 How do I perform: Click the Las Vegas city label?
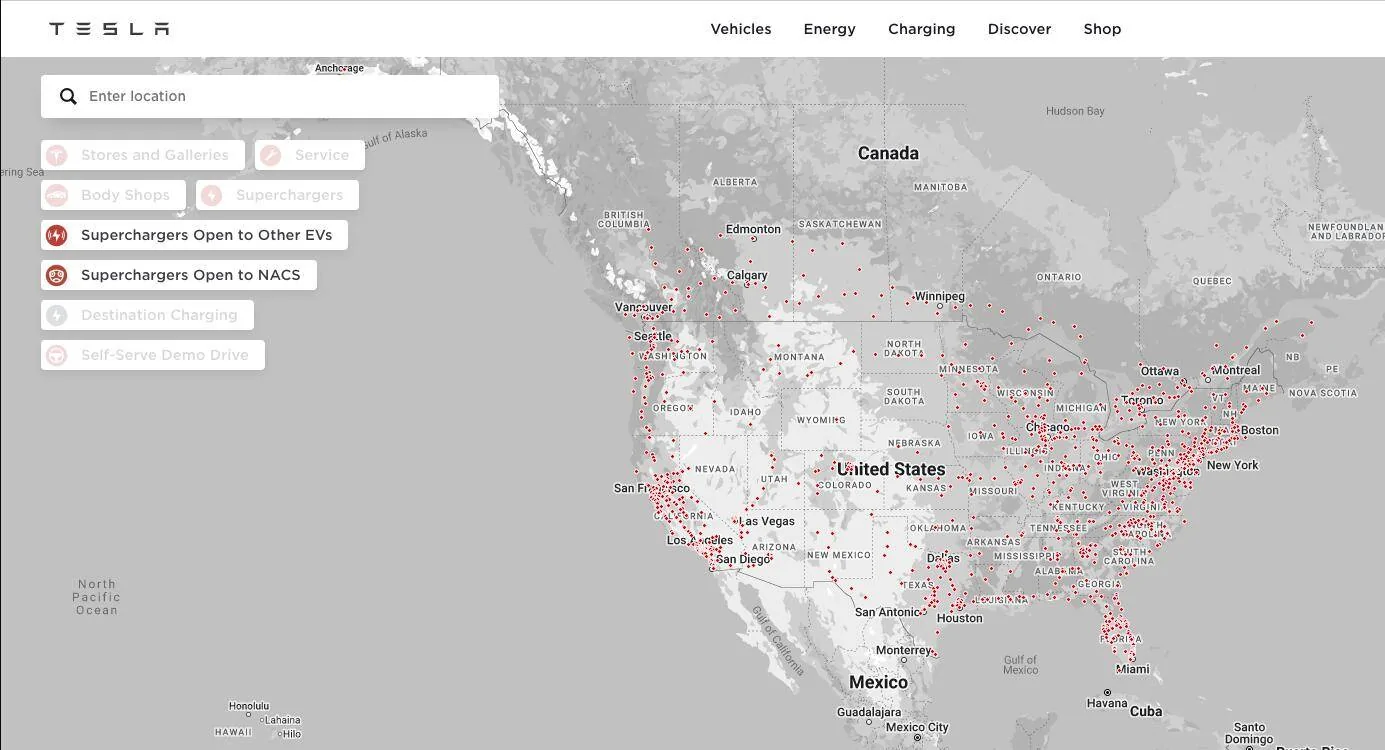click(x=767, y=521)
